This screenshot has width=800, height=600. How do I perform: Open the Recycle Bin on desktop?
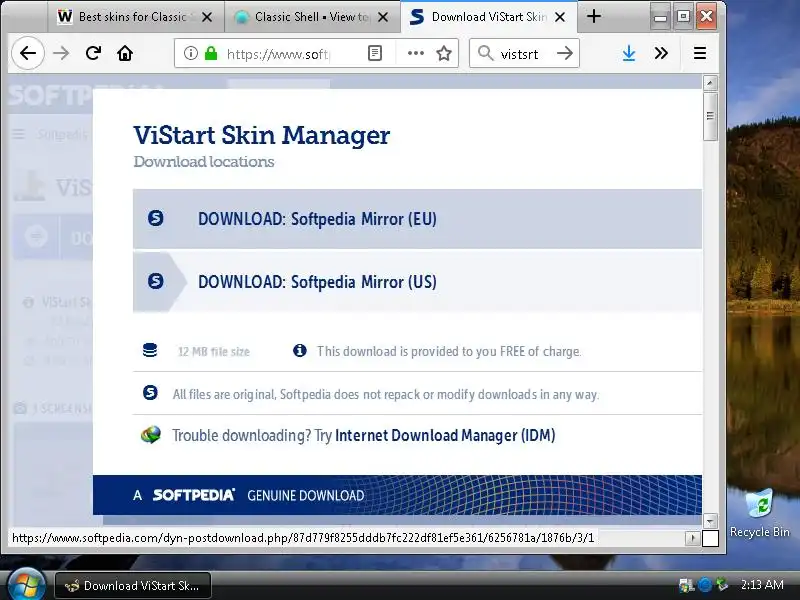[760, 512]
